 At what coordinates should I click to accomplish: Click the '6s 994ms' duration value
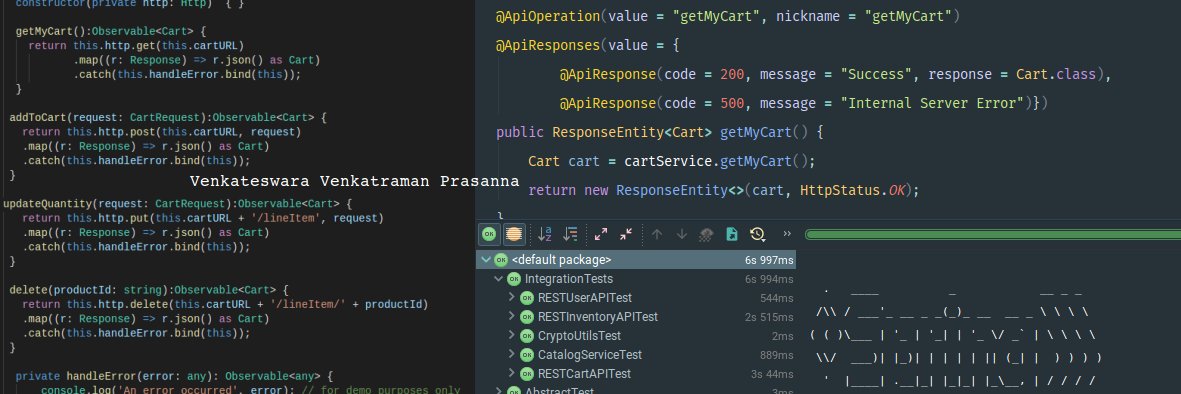[x=769, y=279]
